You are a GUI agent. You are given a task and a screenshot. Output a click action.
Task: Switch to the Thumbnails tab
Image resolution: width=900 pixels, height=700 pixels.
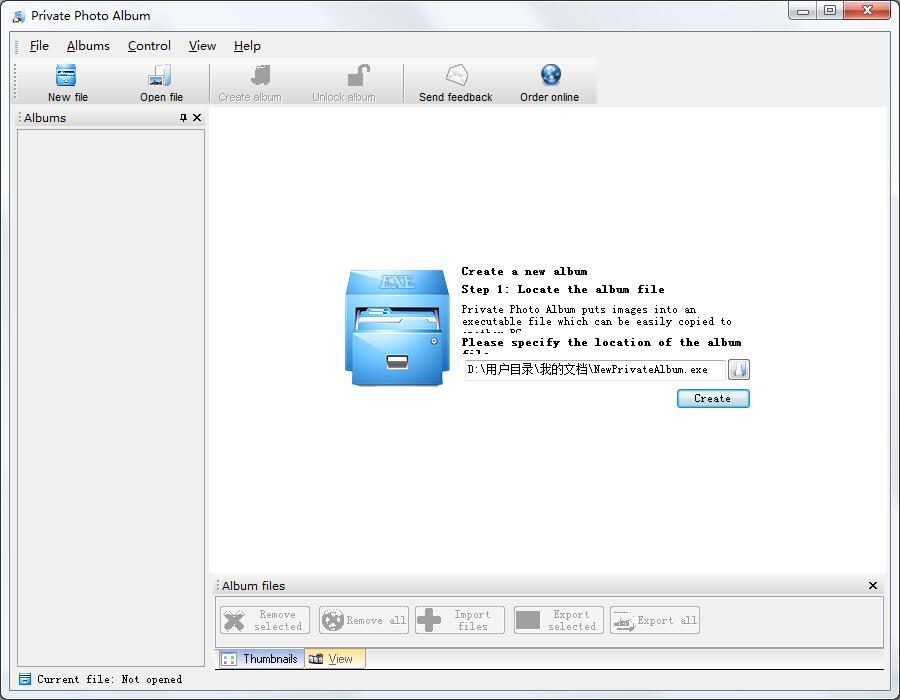tap(260, 659)
